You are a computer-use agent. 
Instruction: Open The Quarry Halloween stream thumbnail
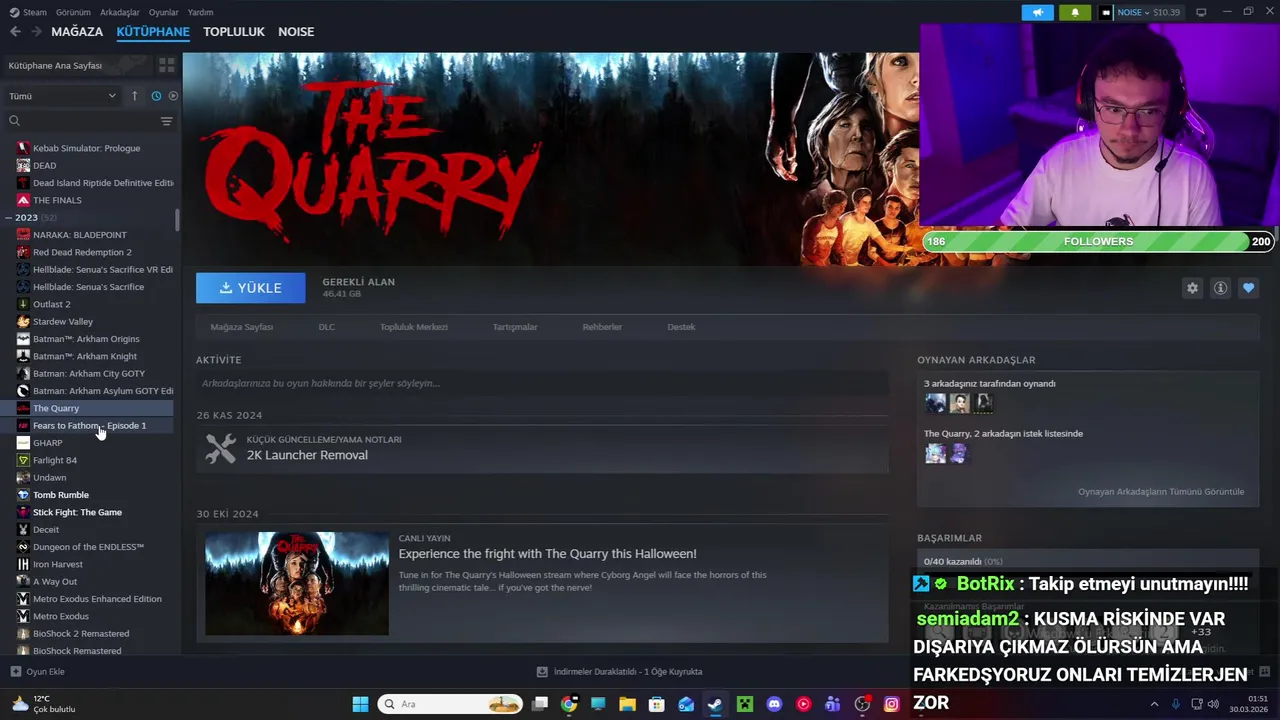pyautogui.click(x=297, y=583)
